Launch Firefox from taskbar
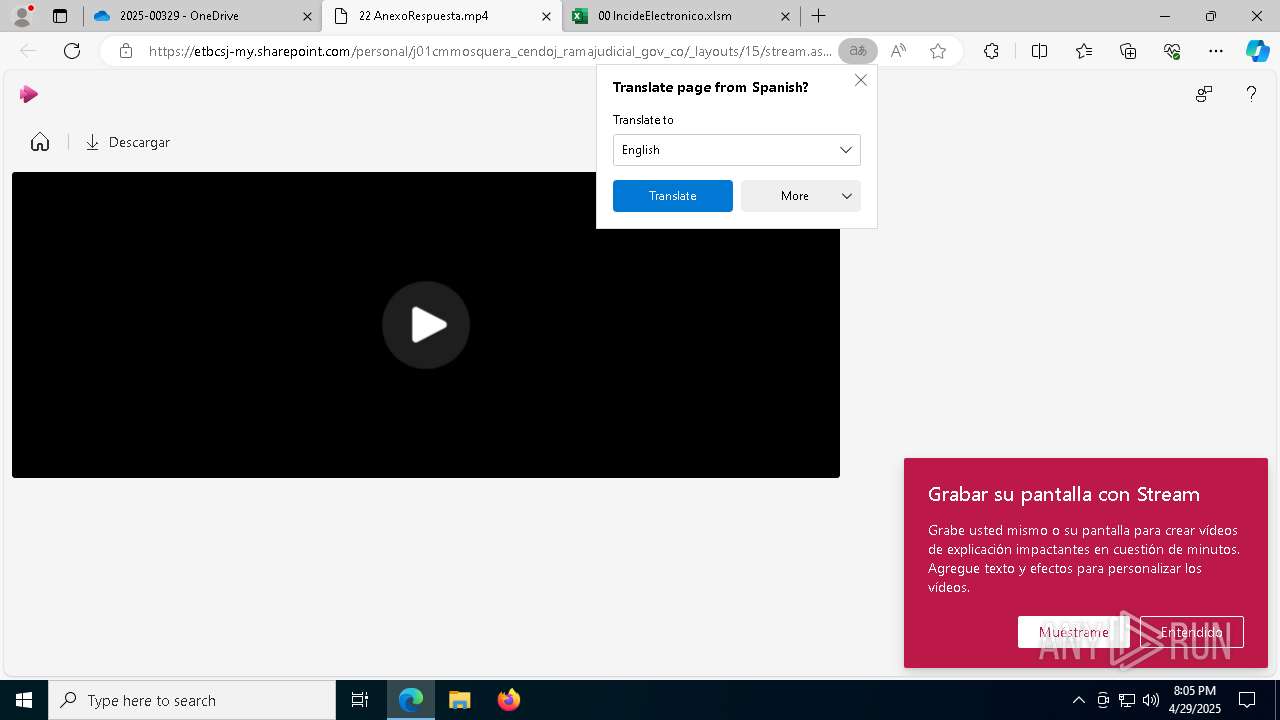 point(509,700)
